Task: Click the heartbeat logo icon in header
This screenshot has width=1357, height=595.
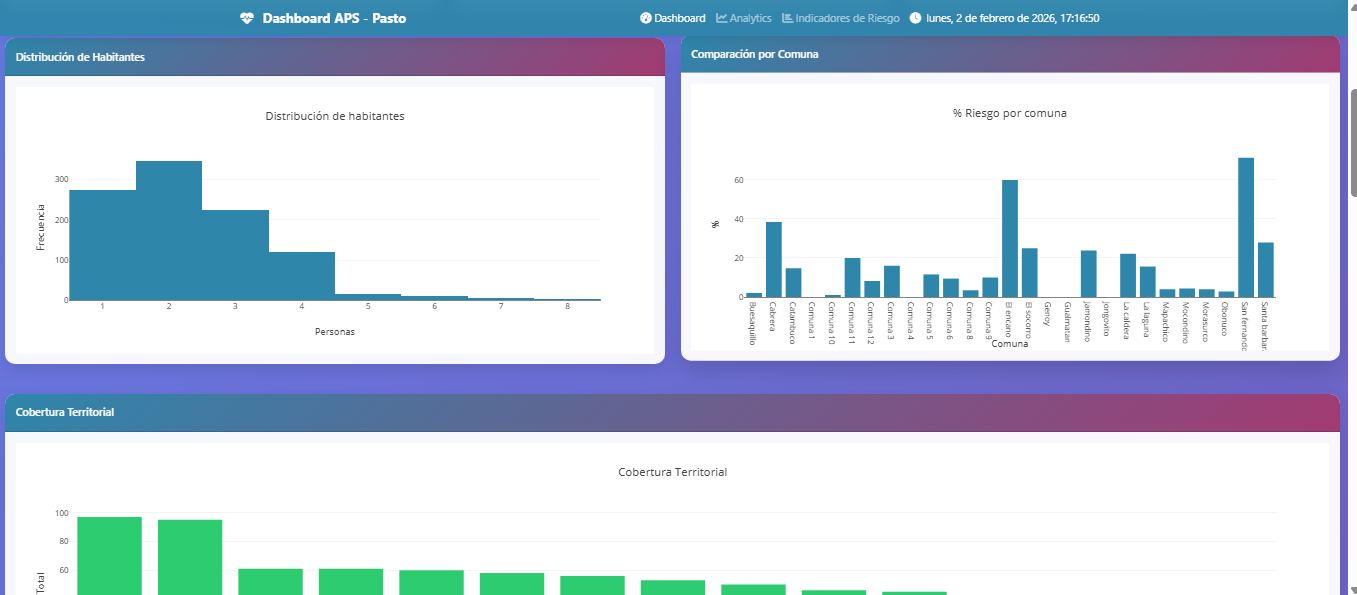Action: 247,18
